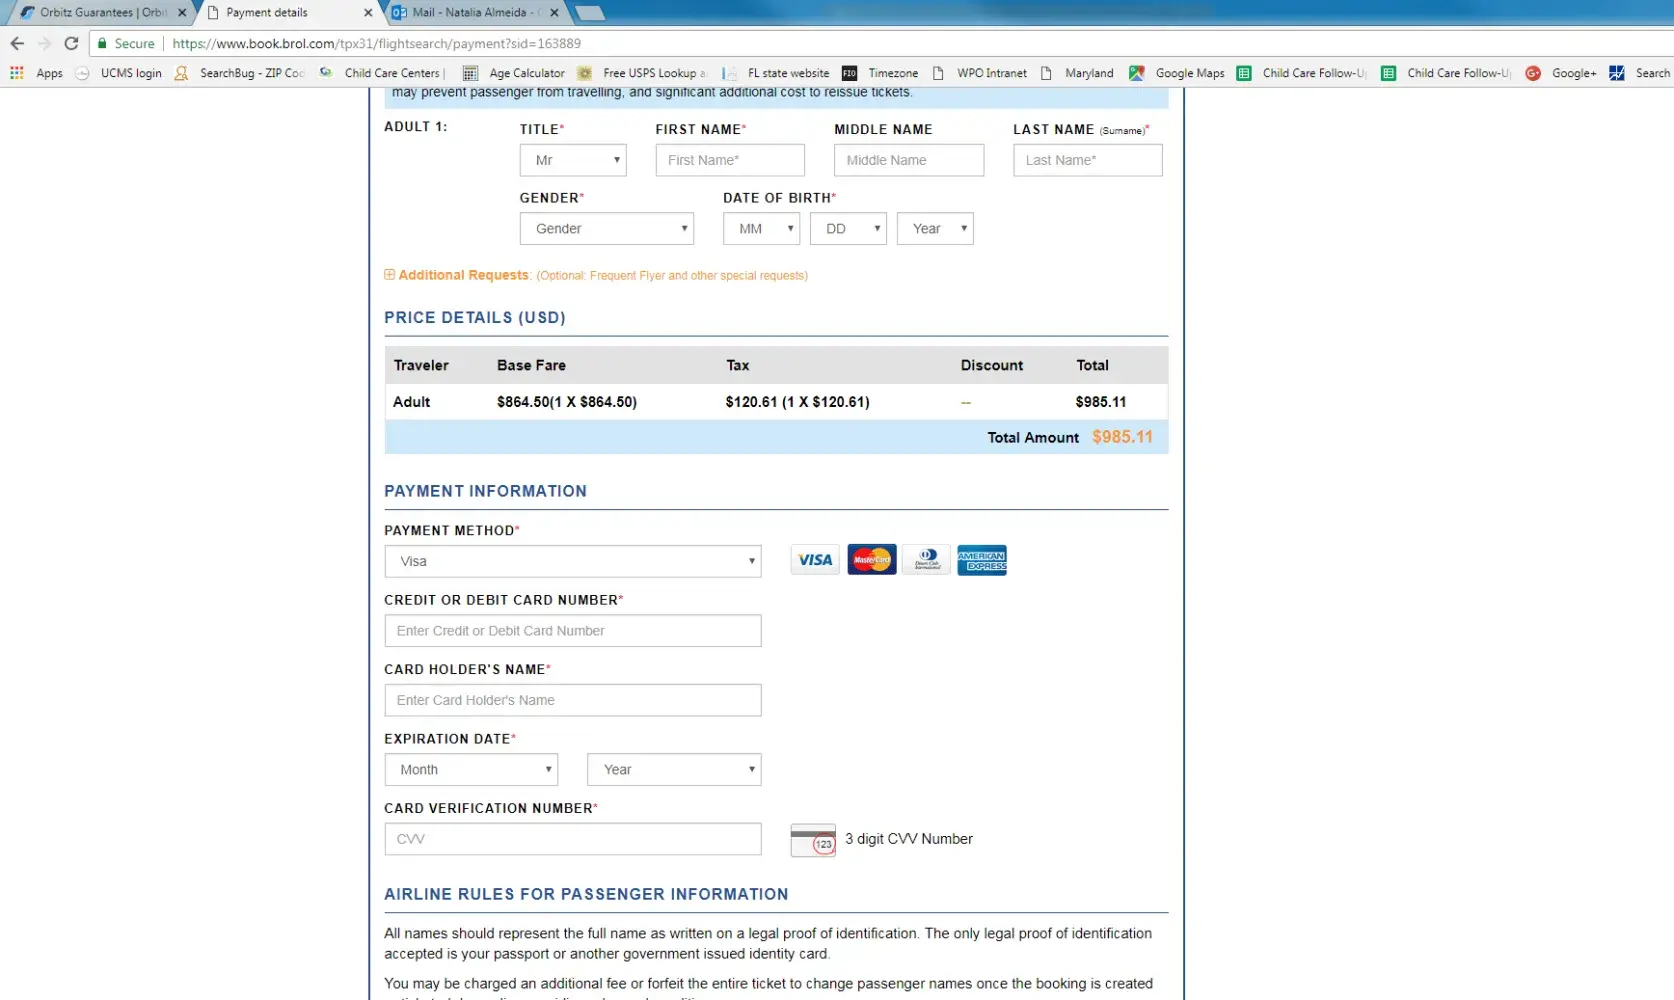Reload the payment page
Screen dimensions: 1674x1000
tap(71, 43)
